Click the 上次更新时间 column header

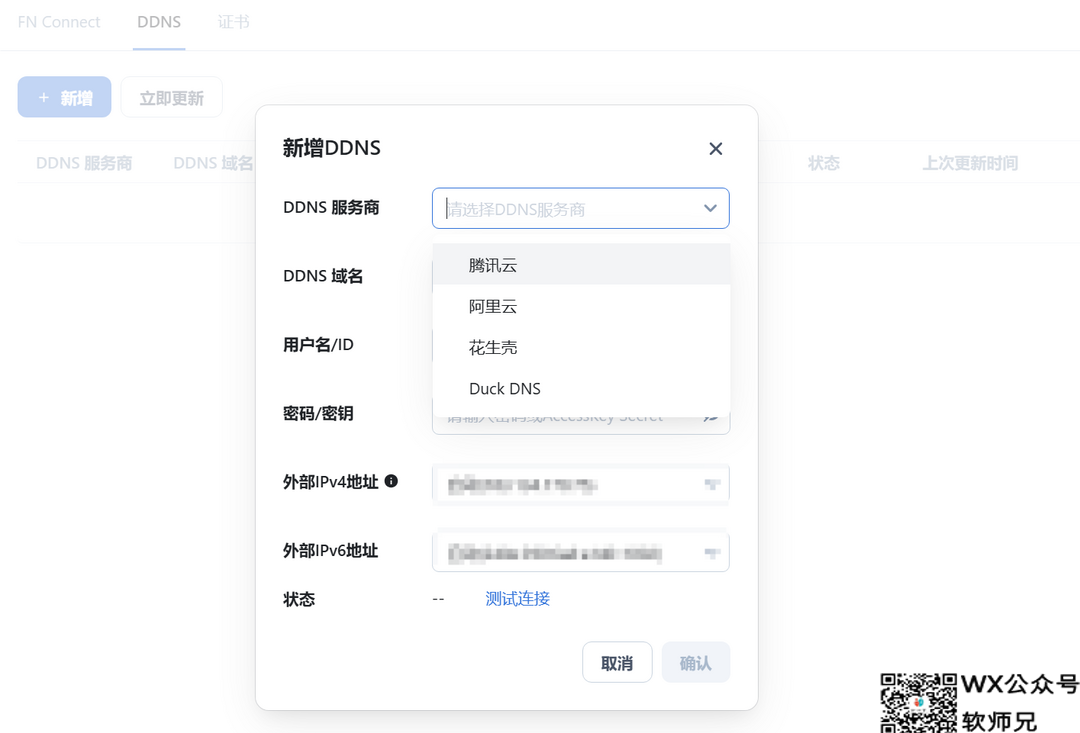pos(970,163)
